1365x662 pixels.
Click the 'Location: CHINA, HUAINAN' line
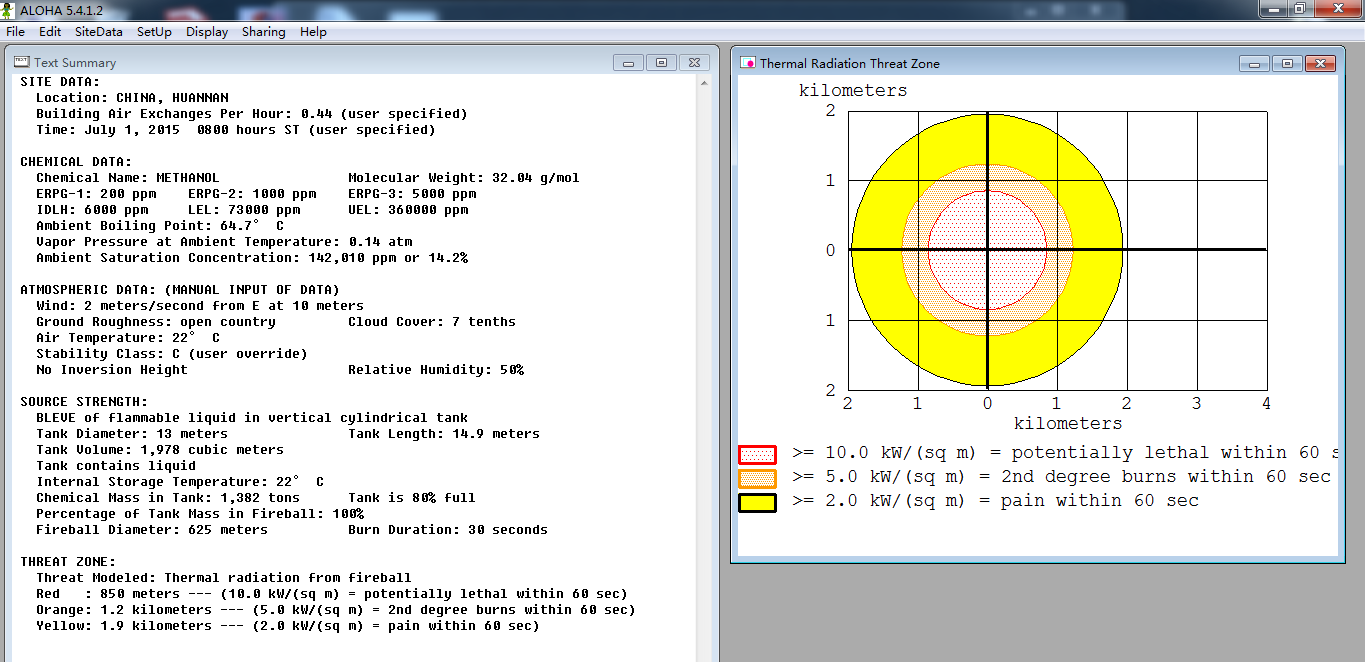(x=132, y=98)
